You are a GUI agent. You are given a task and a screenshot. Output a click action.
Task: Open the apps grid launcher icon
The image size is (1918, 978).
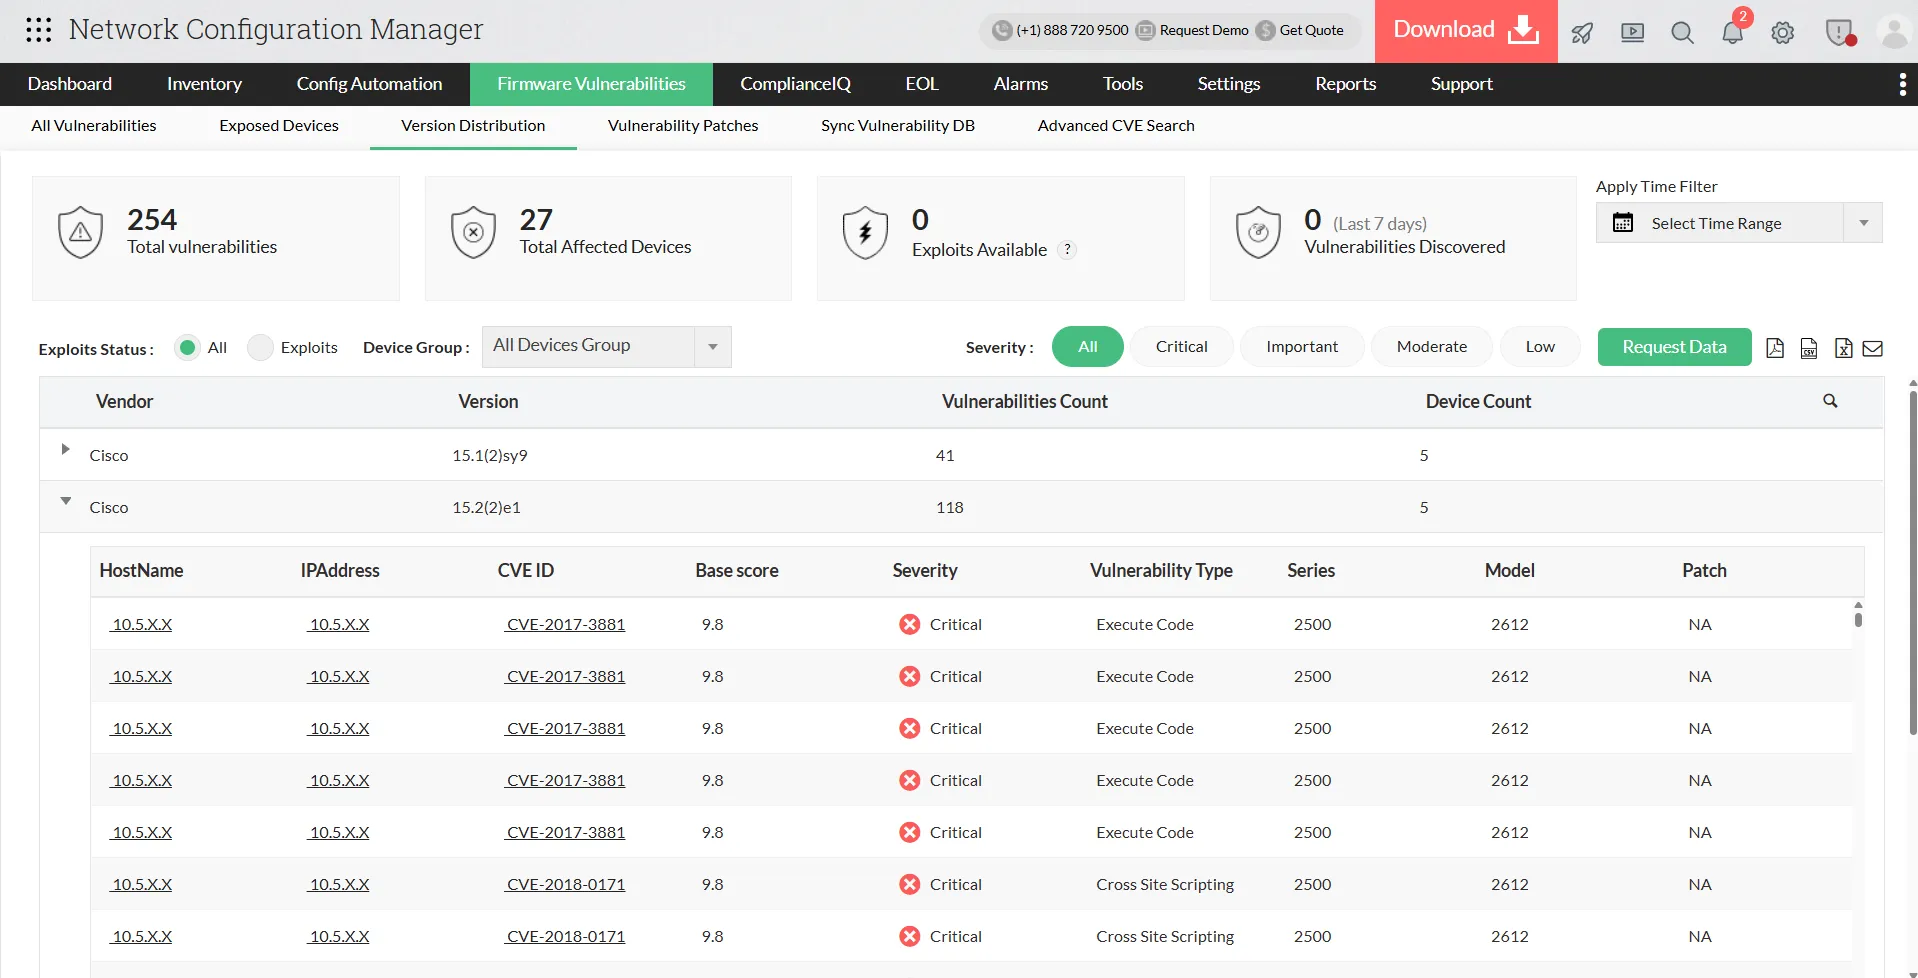click(38, 30)
